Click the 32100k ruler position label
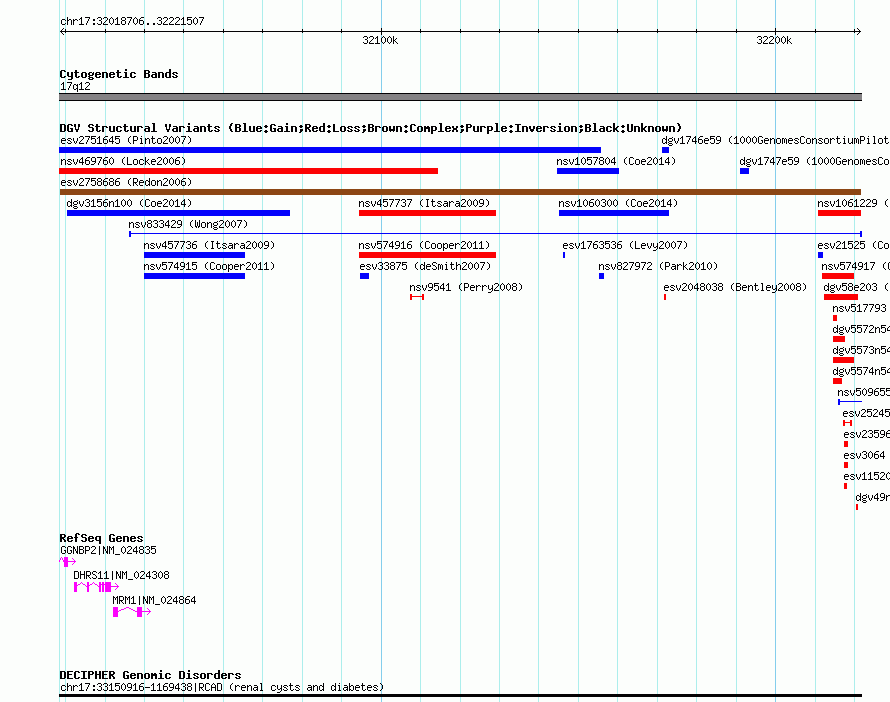890x702 pixels. [x=380, y=40]
